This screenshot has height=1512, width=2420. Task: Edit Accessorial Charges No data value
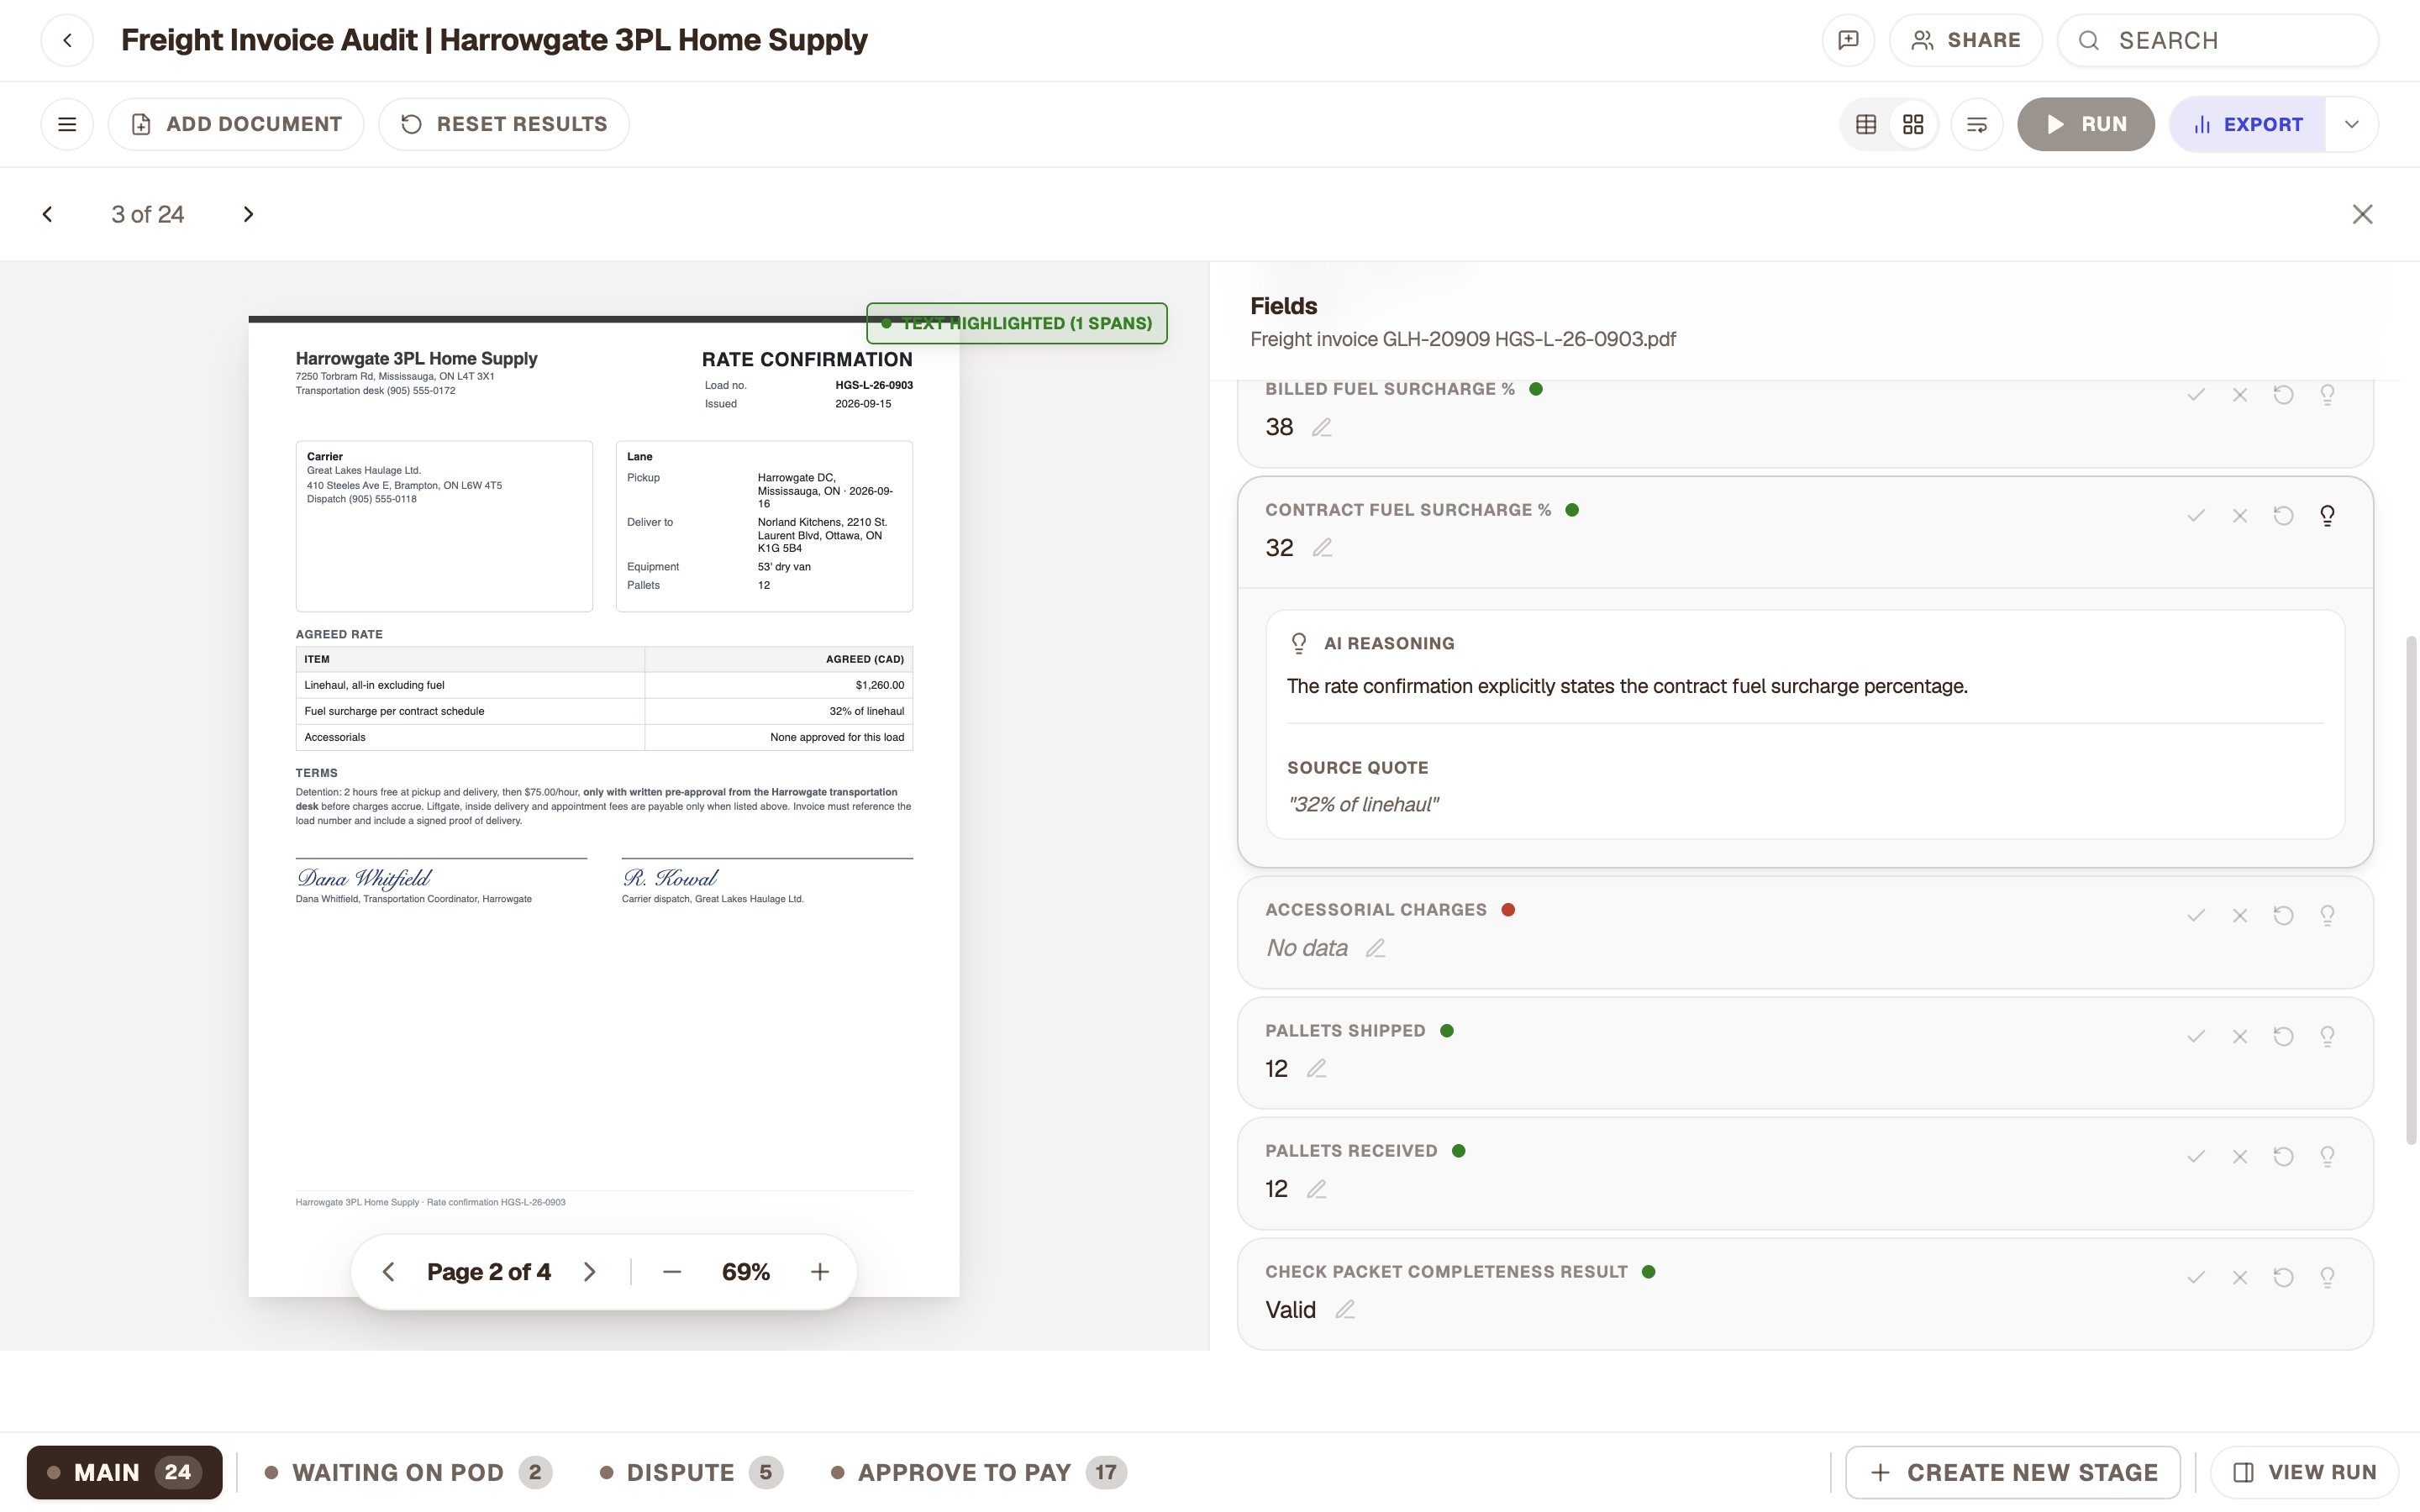click(1376, 948)
